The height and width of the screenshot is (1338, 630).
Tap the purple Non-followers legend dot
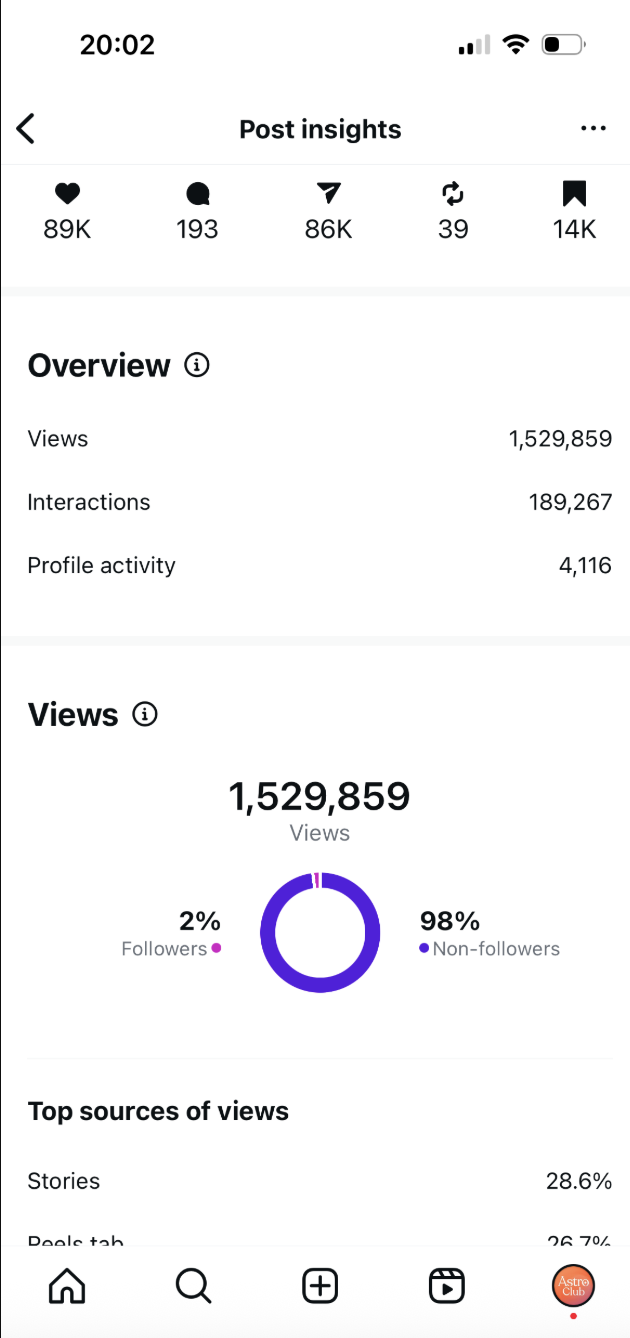tap(424, 948)
